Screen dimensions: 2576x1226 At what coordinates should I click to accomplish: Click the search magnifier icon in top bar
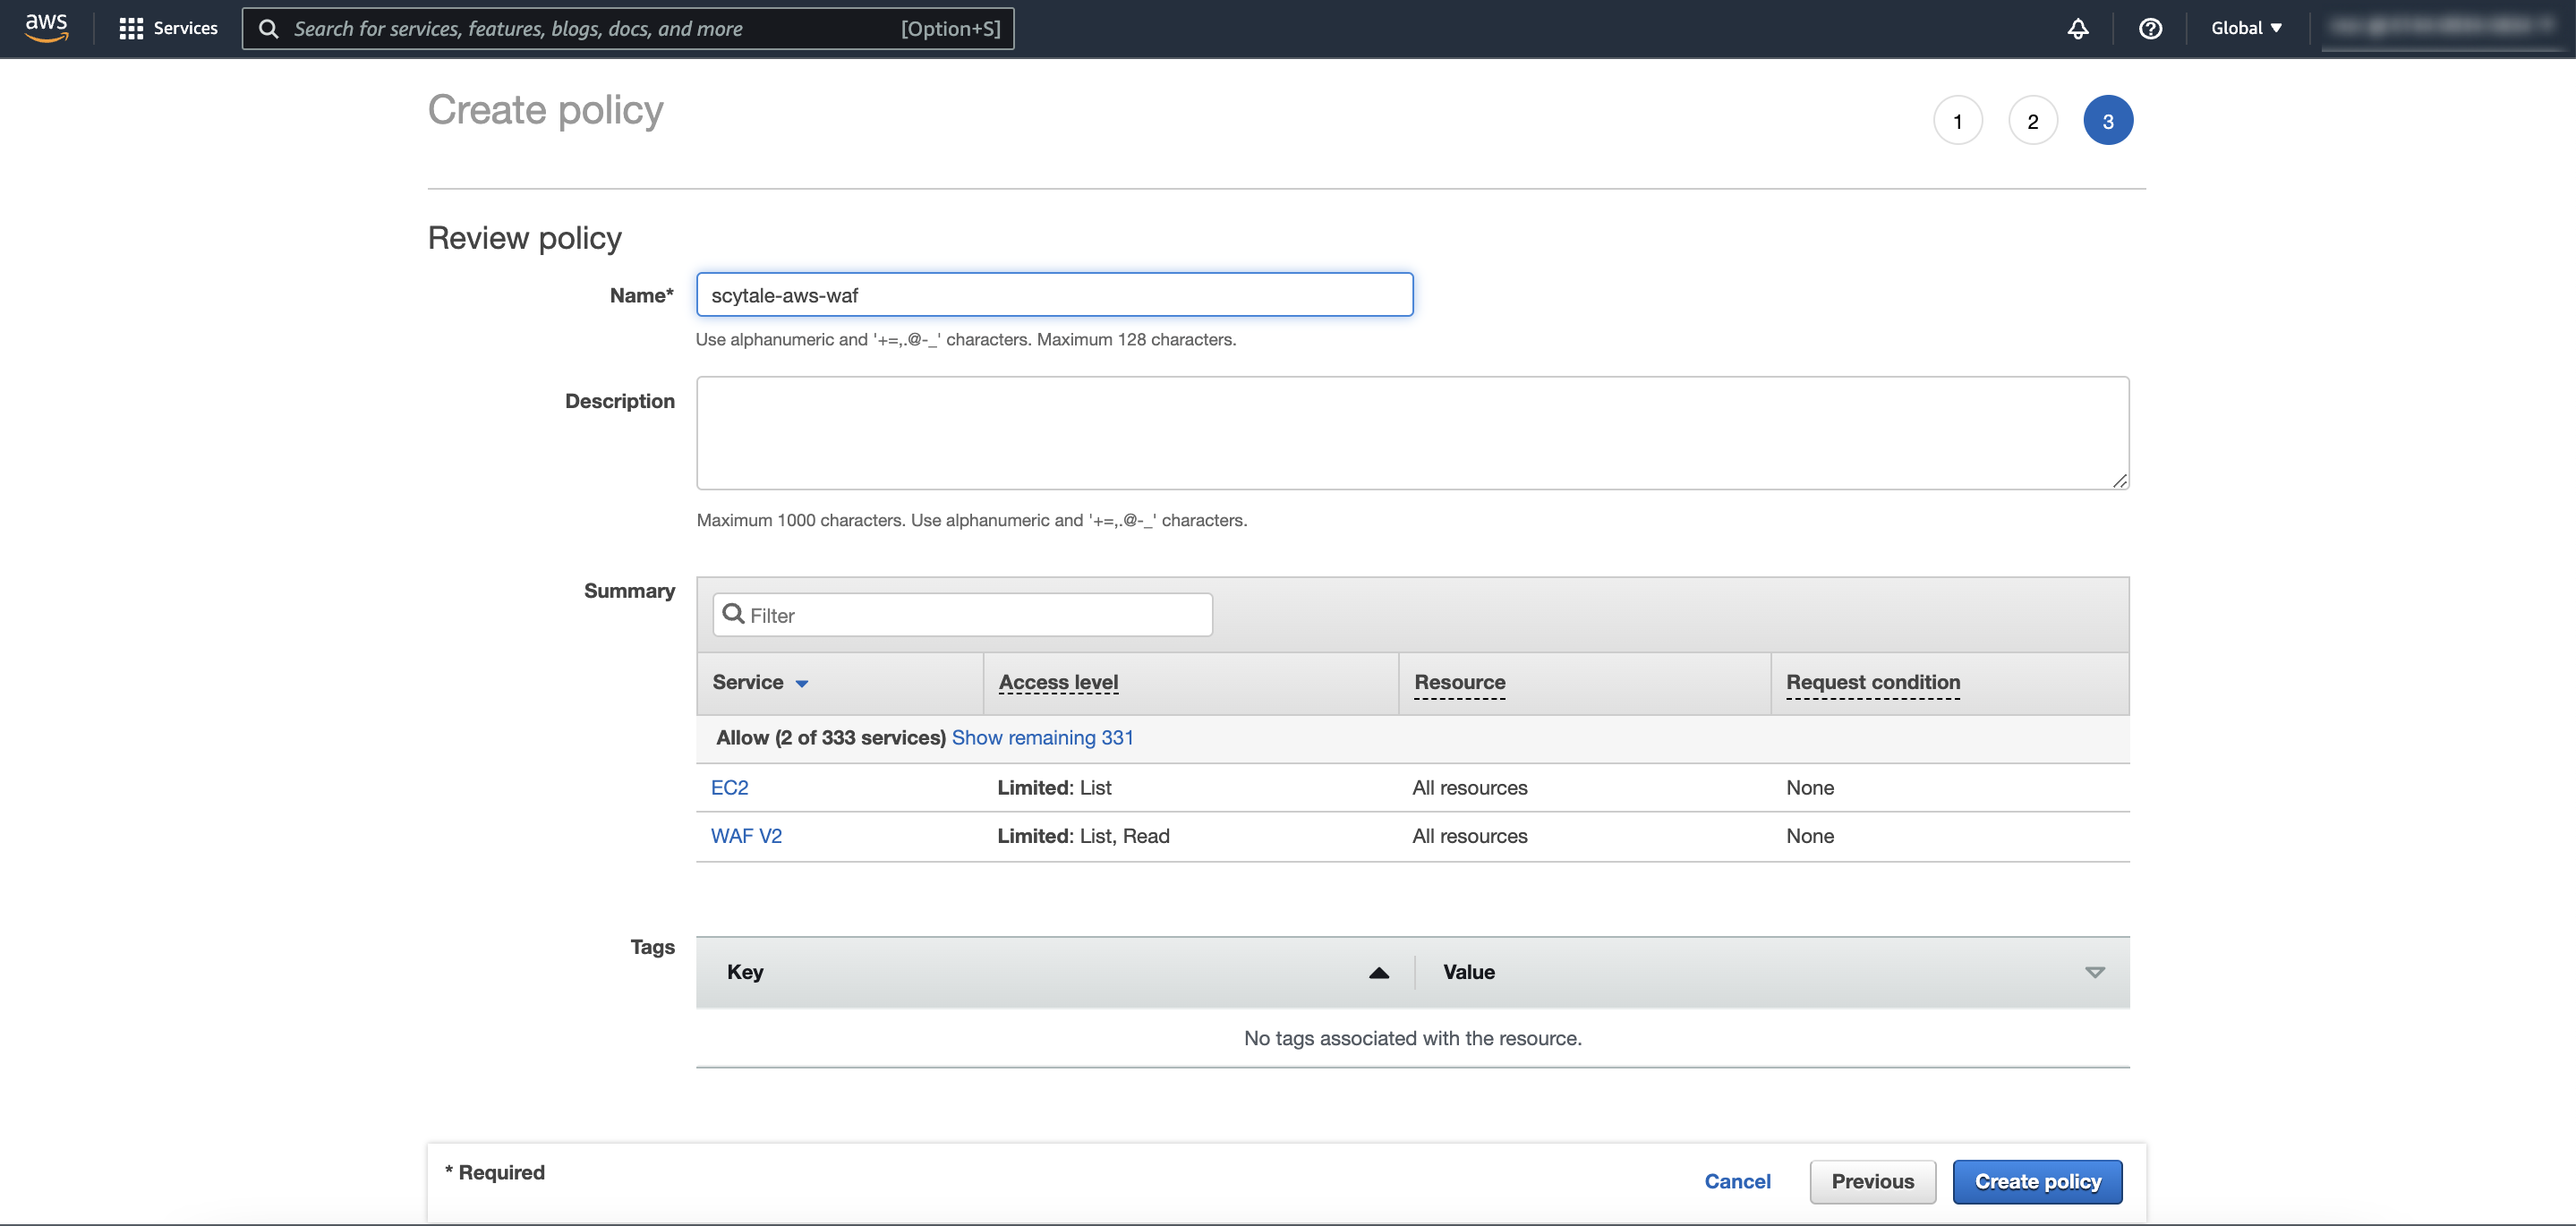[268, 29]
